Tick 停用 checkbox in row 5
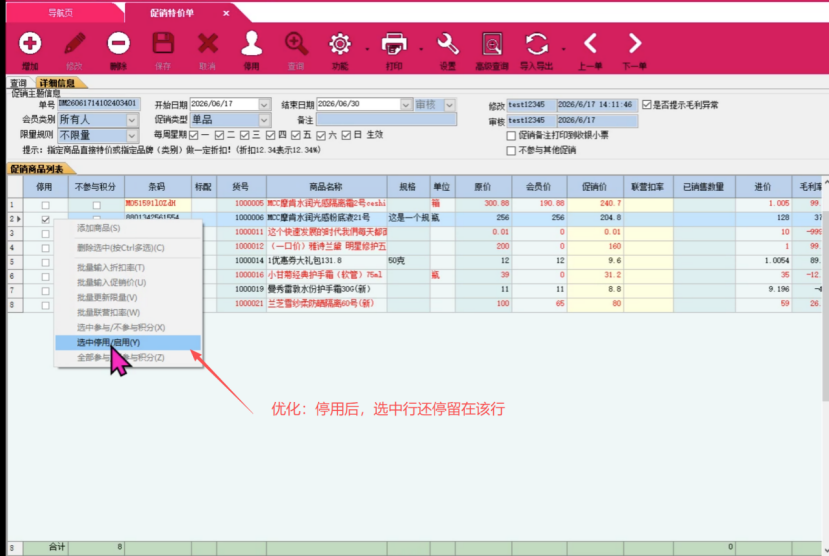Screen dimensions: 829x556 click(x=45, y=262)
